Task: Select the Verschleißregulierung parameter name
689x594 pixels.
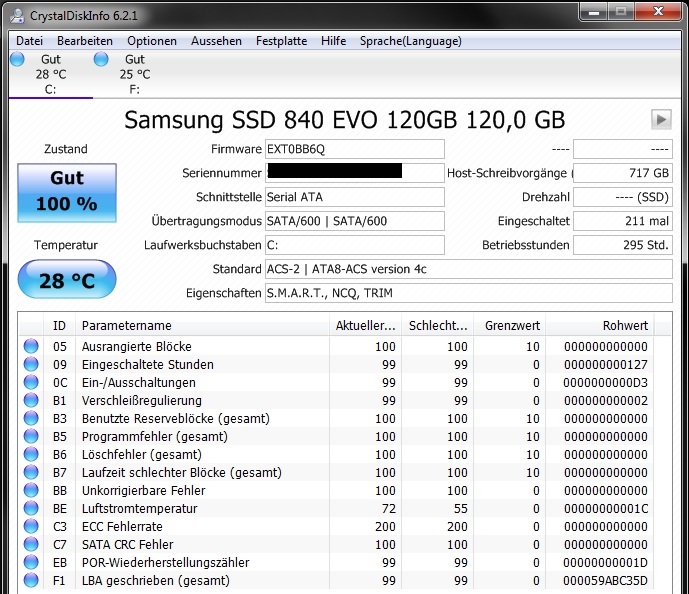Action: tap(141, 401)
